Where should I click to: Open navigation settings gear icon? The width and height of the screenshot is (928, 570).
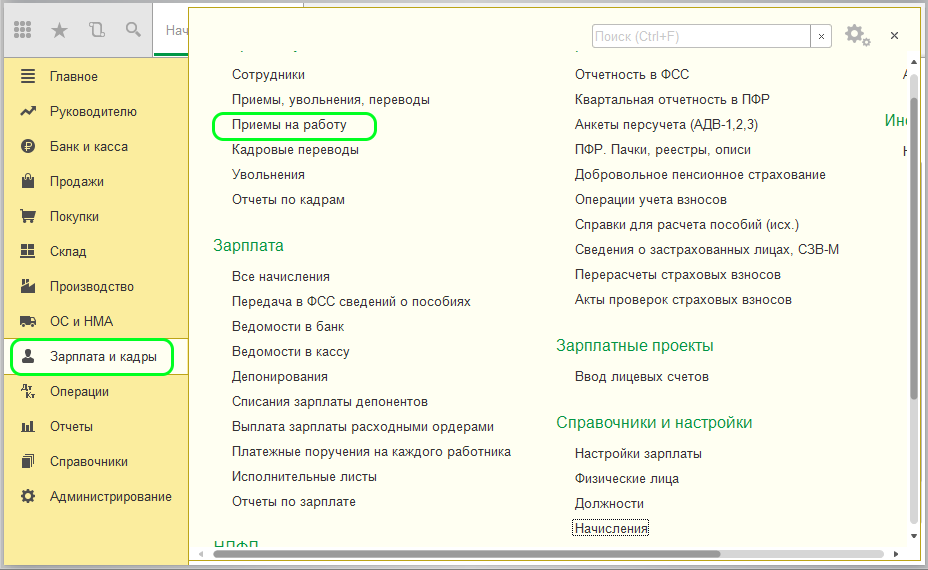(857, 36)
